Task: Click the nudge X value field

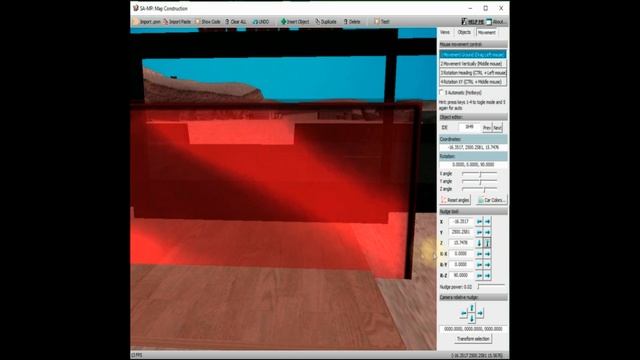Action: 461,221
